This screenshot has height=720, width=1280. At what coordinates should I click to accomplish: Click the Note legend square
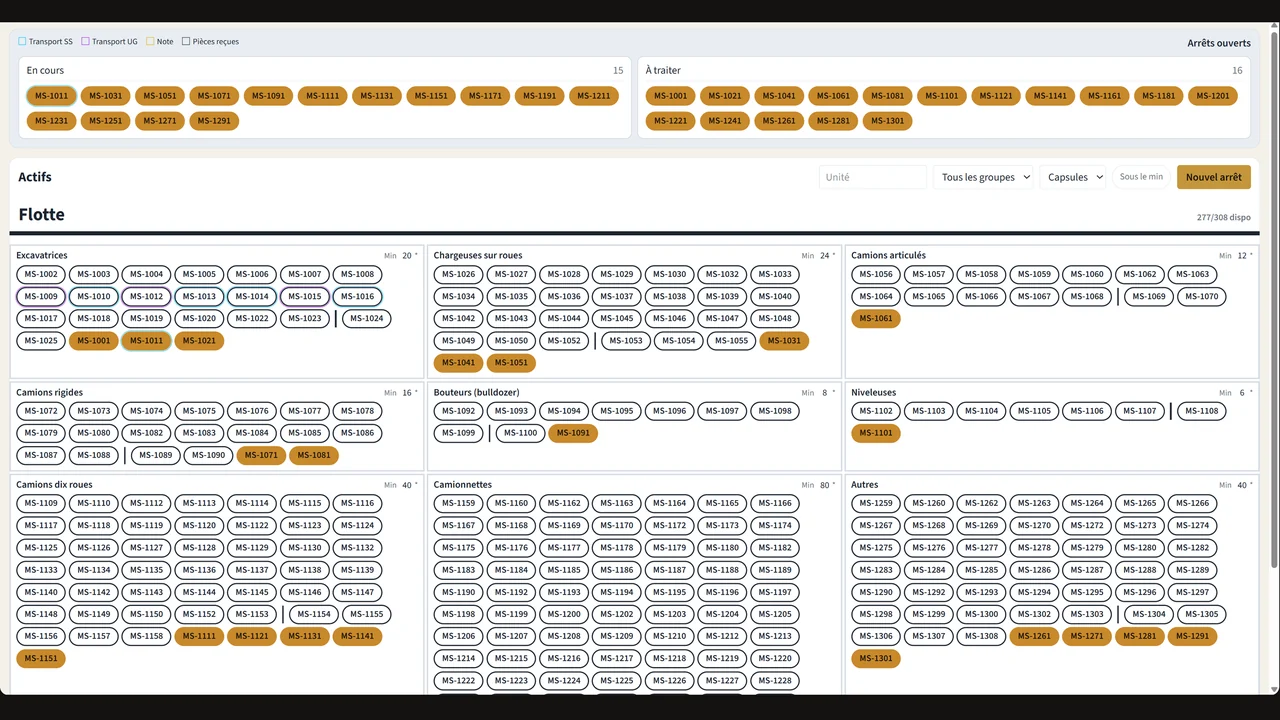(150, 42)
